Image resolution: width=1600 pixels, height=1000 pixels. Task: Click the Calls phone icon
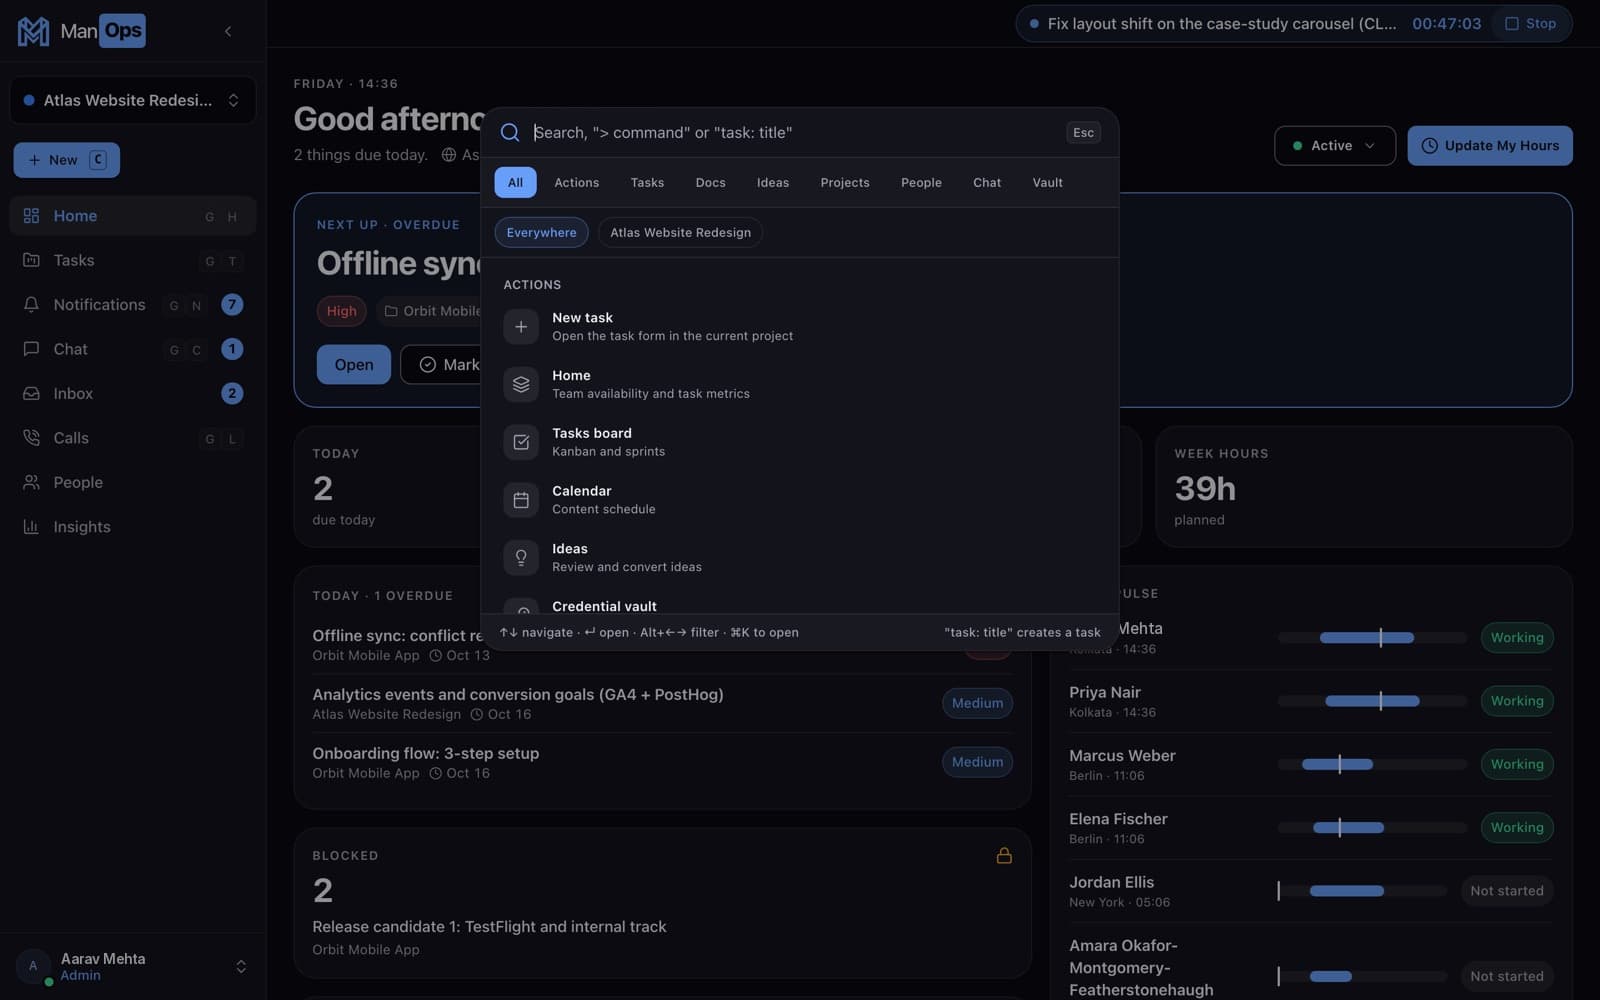point(31,438)
